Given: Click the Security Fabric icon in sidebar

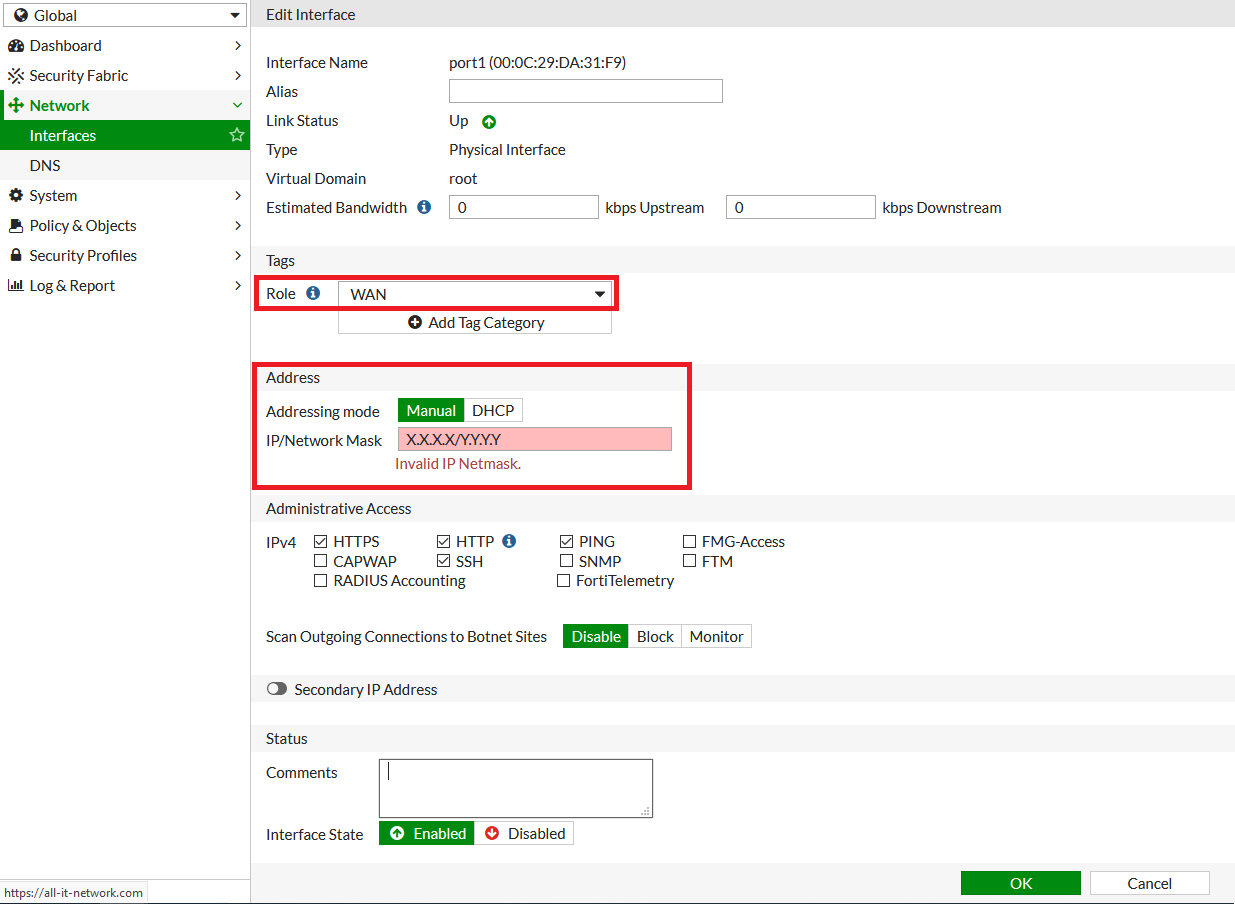Looking at the screenshot, I should [16, 76].
